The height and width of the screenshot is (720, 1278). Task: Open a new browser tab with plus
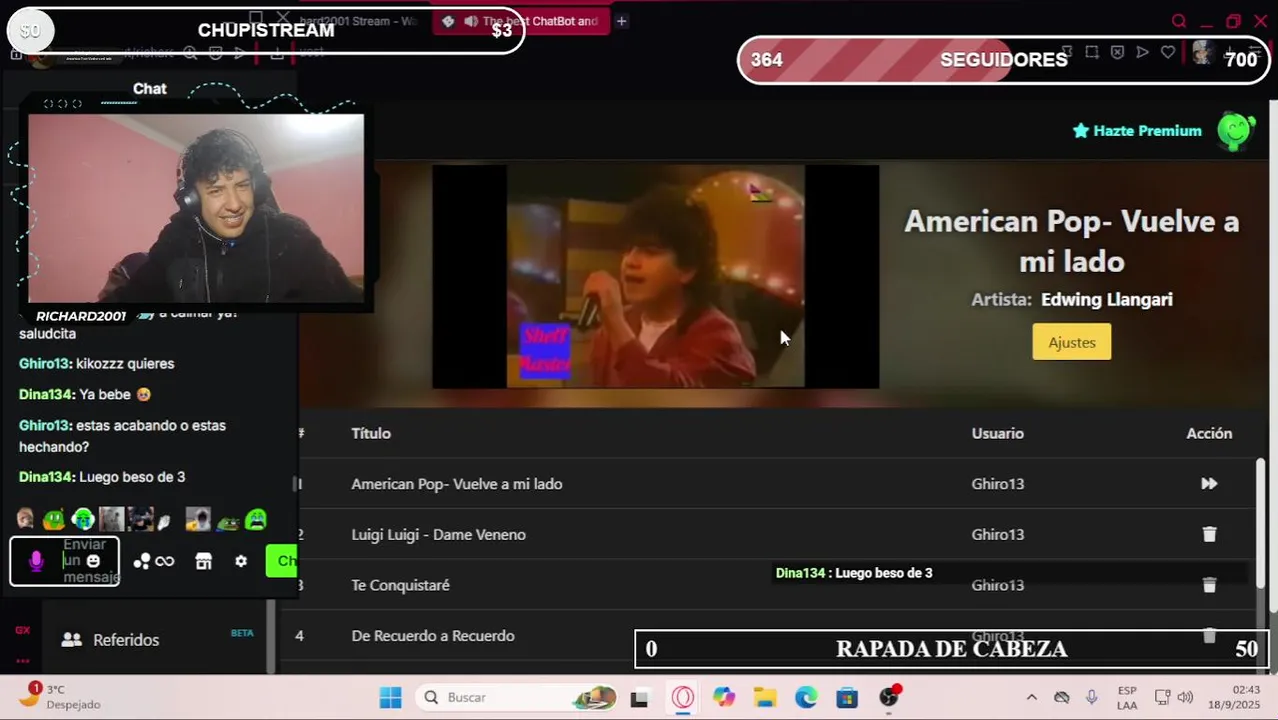[621, 21]
